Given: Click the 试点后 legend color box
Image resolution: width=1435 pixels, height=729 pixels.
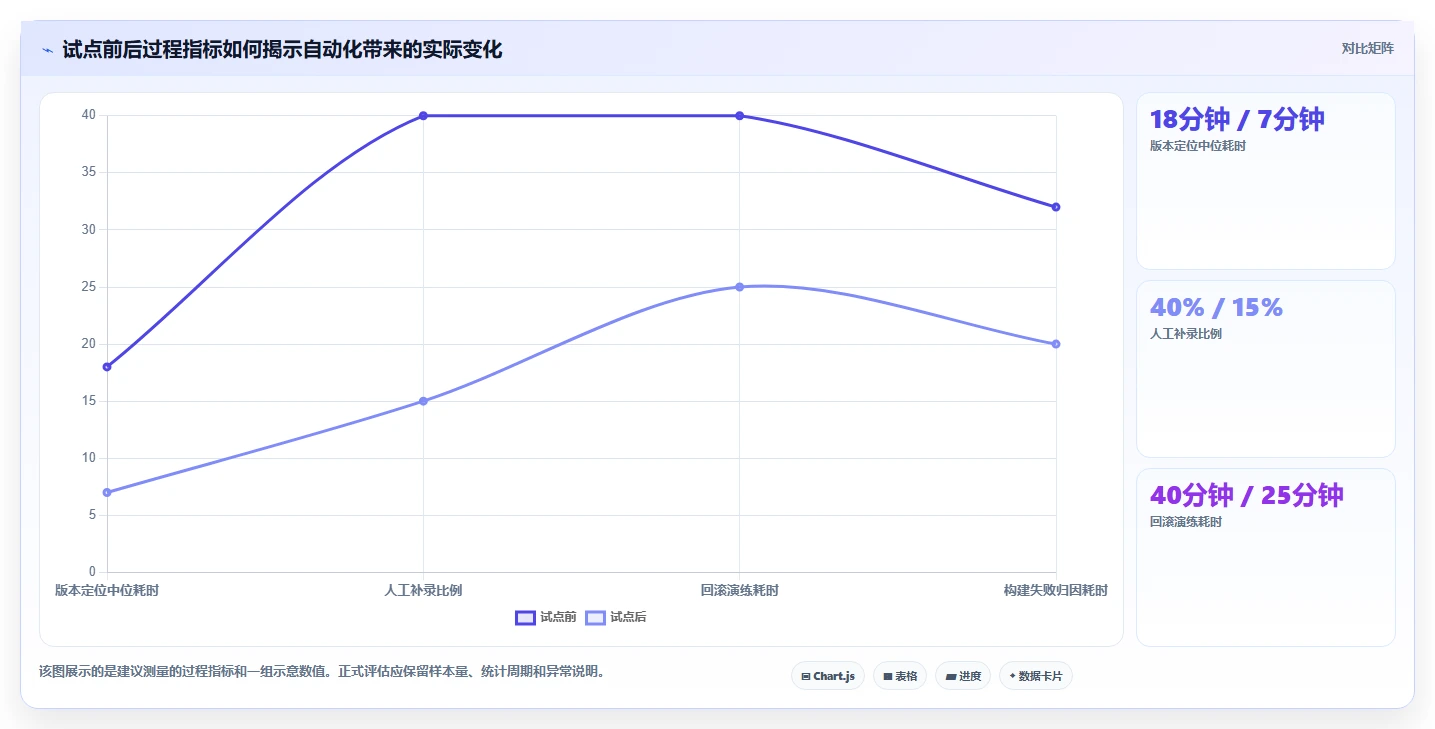Looking at the screenshot, I should 595,617.
